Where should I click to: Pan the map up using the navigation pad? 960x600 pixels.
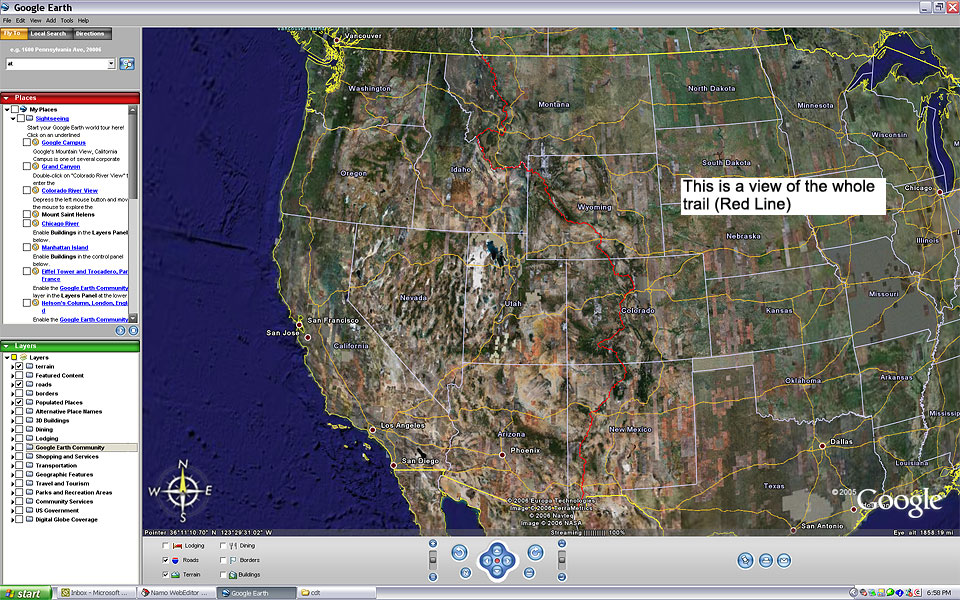[497, 550]
